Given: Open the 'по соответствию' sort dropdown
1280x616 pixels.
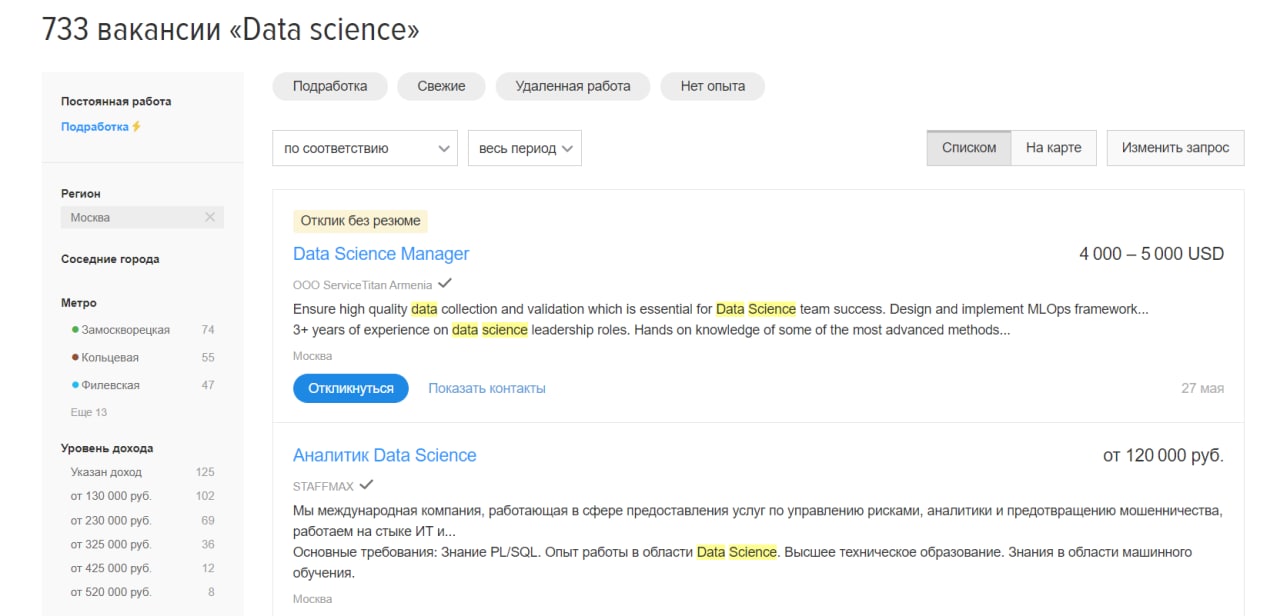Looking at the screenshot, I should [365, 148].
